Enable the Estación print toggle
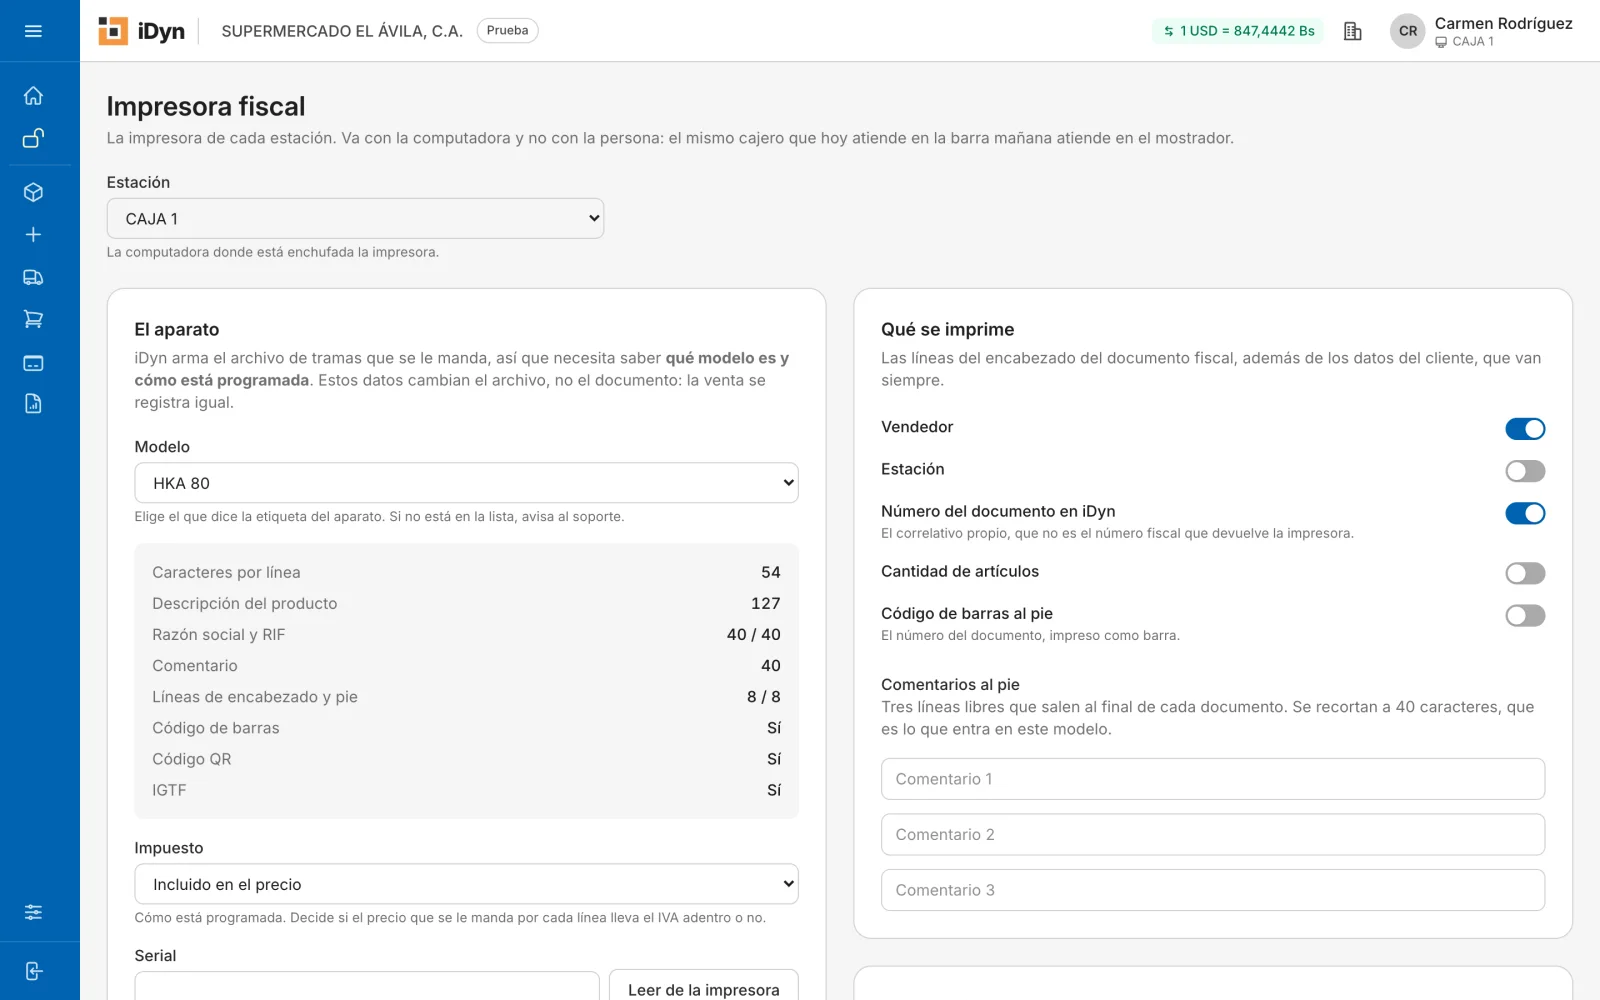The width and height of the screenshot is (1600, 1000). pyautogui.click(x=1525, y=471)
